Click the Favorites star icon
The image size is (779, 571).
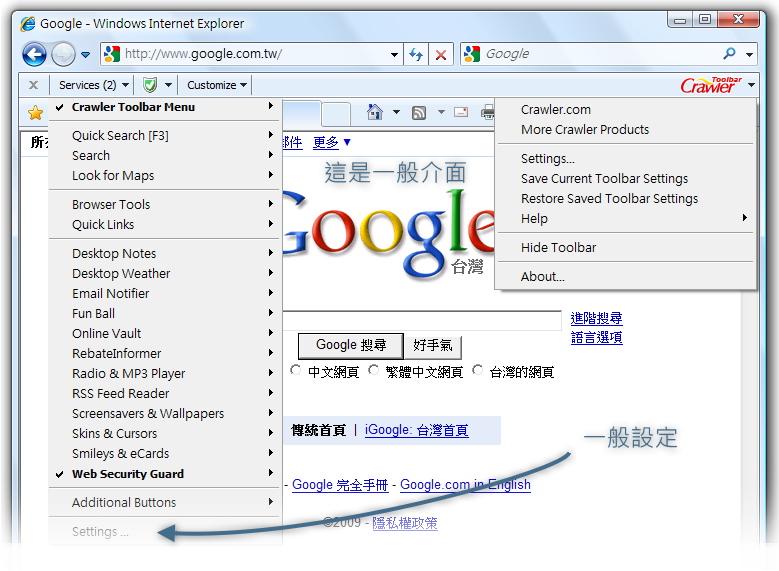click(35, 113)
